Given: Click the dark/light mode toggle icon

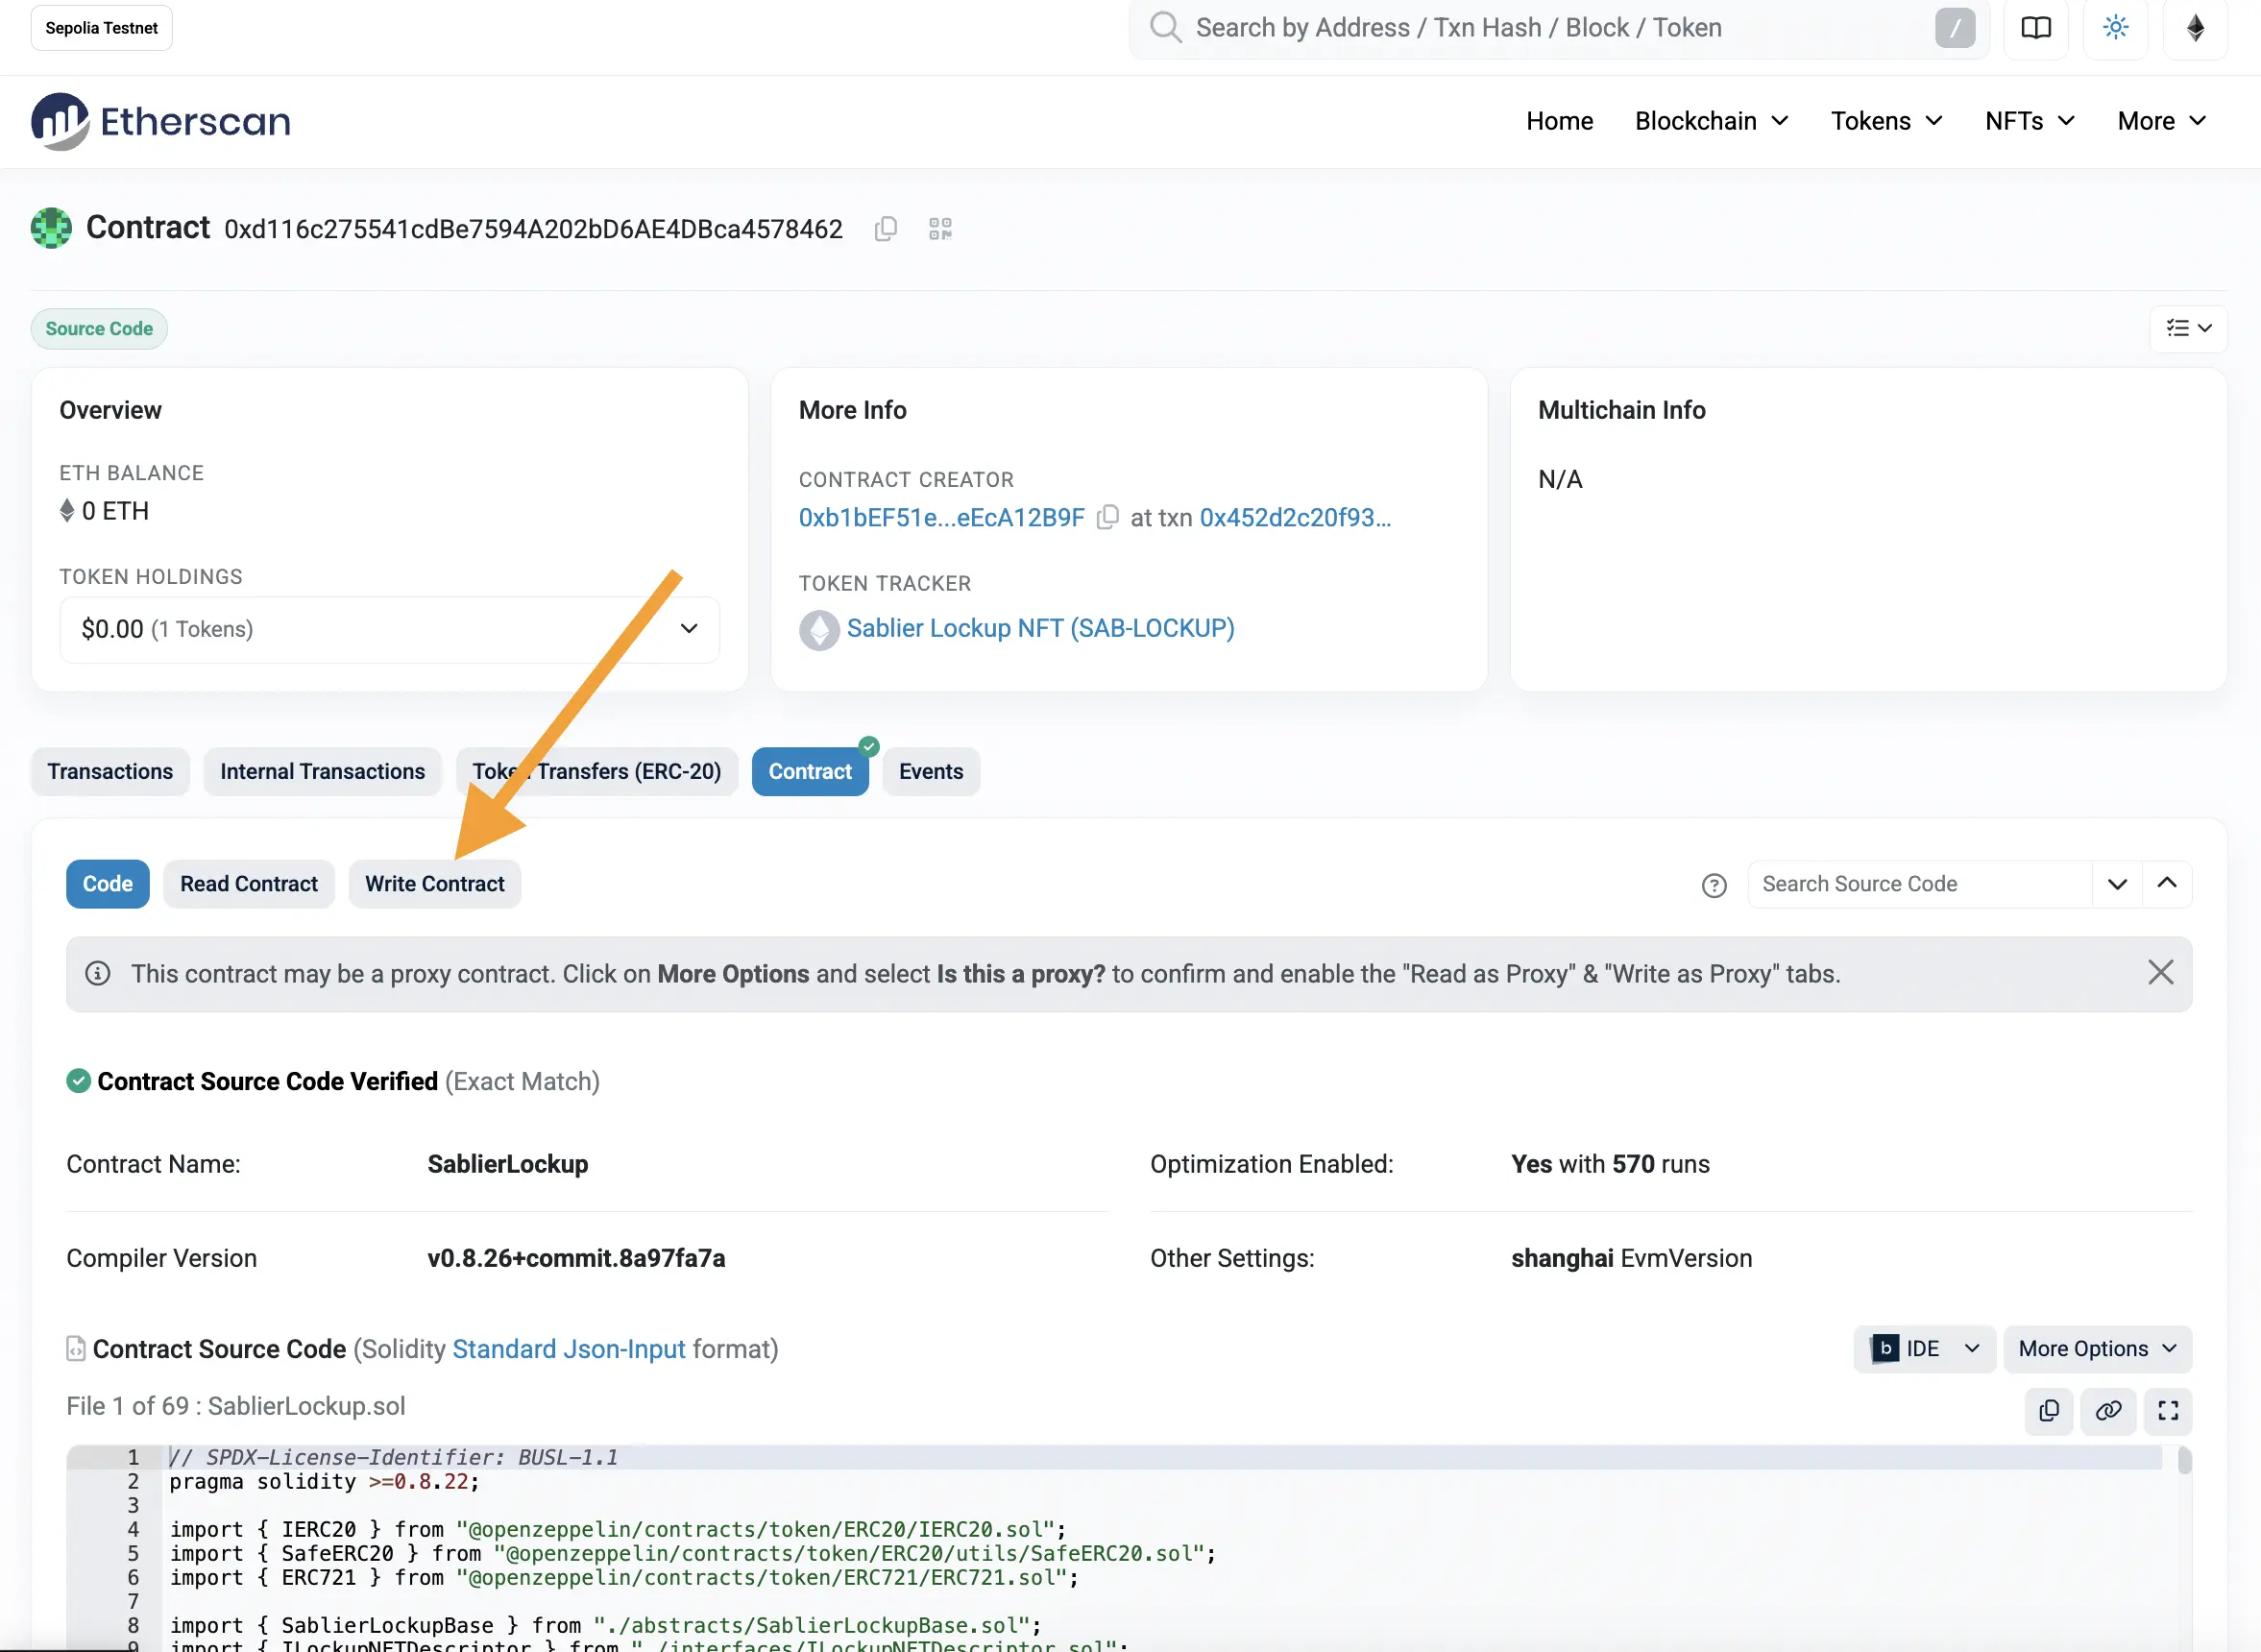Looking at the screenshot, I should [x=2115, y=28].
